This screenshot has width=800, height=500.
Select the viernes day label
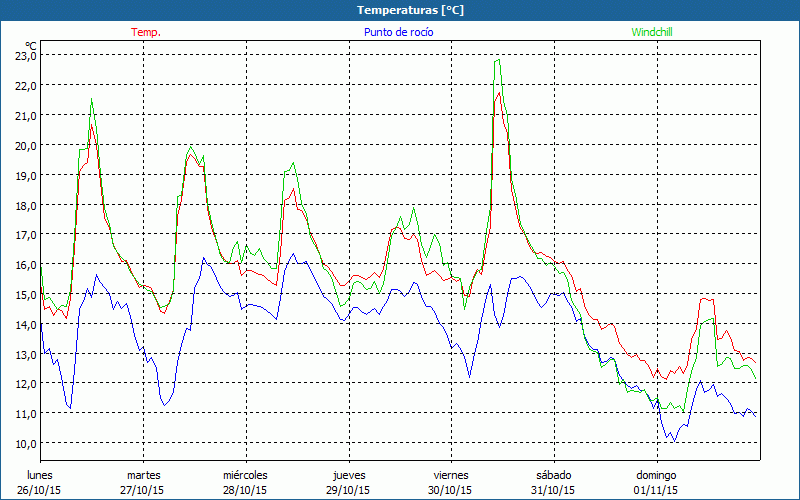tap(450, 474)
